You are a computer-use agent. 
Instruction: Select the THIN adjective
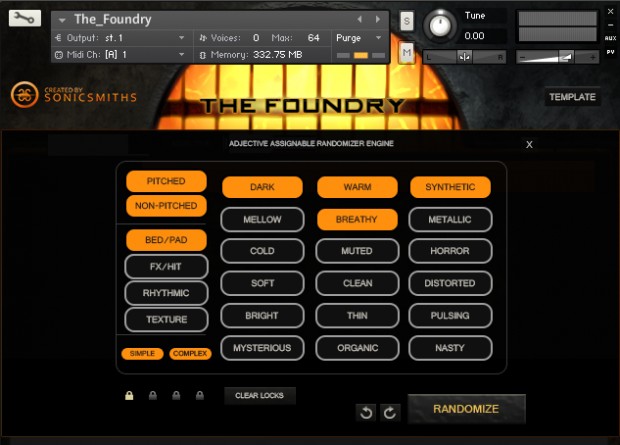(x=357, y=316)
